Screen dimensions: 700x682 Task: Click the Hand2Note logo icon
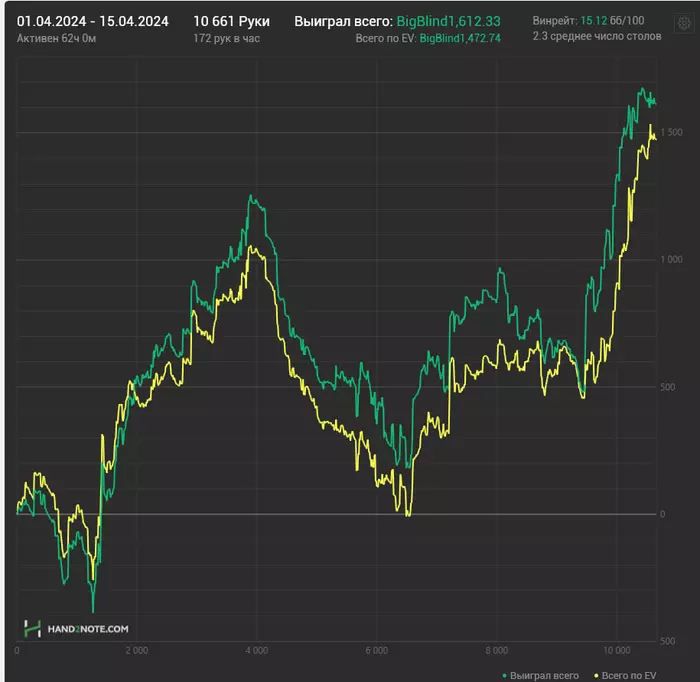(x=30, y=628)
